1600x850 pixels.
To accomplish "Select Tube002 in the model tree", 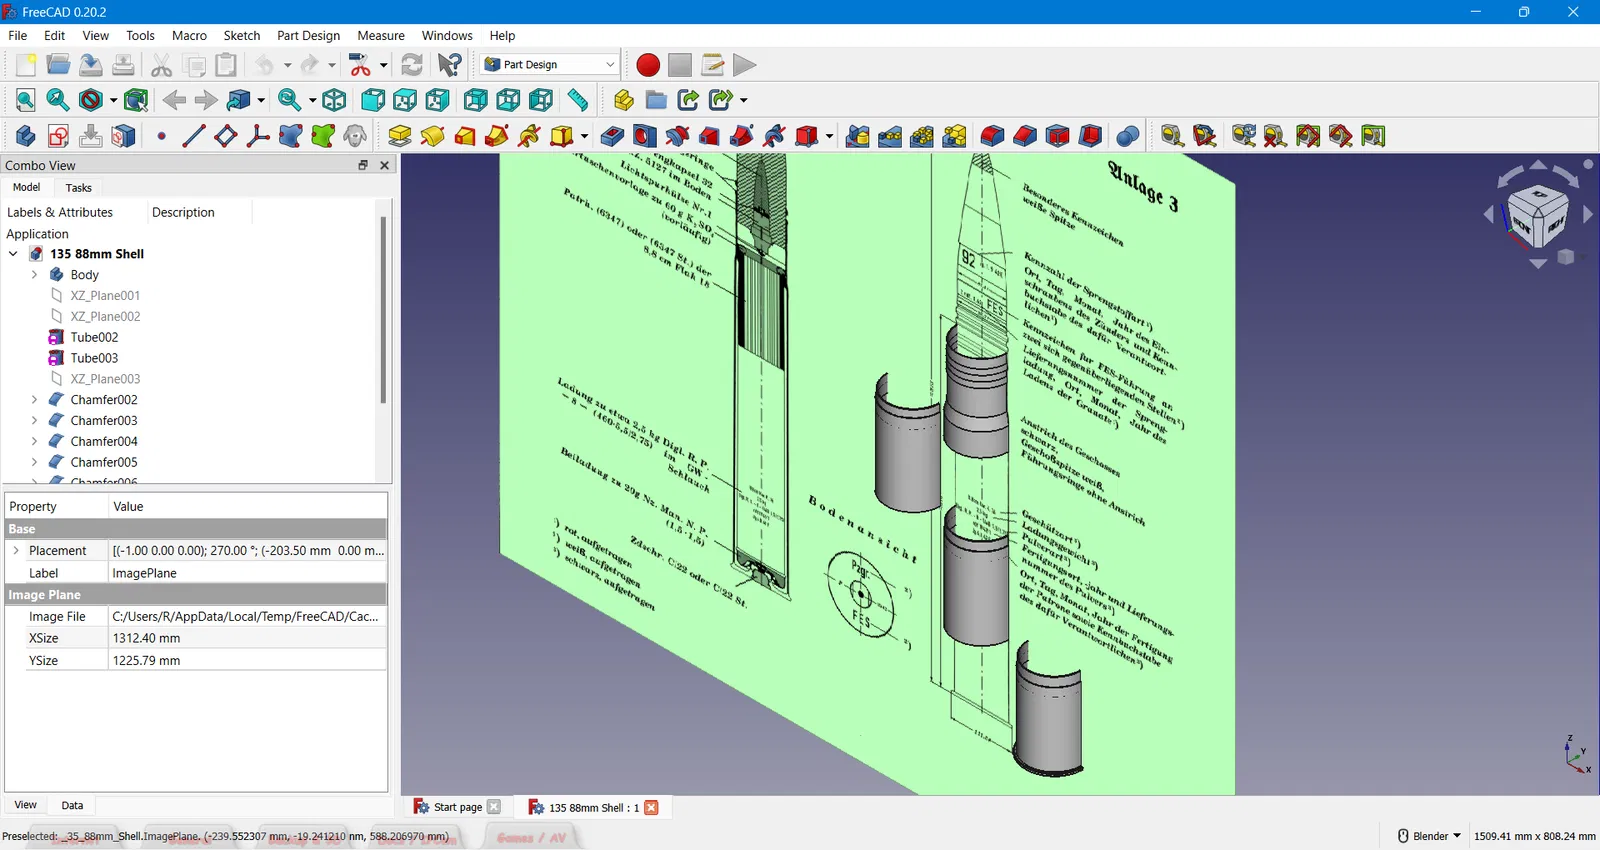I will (94, 337).
